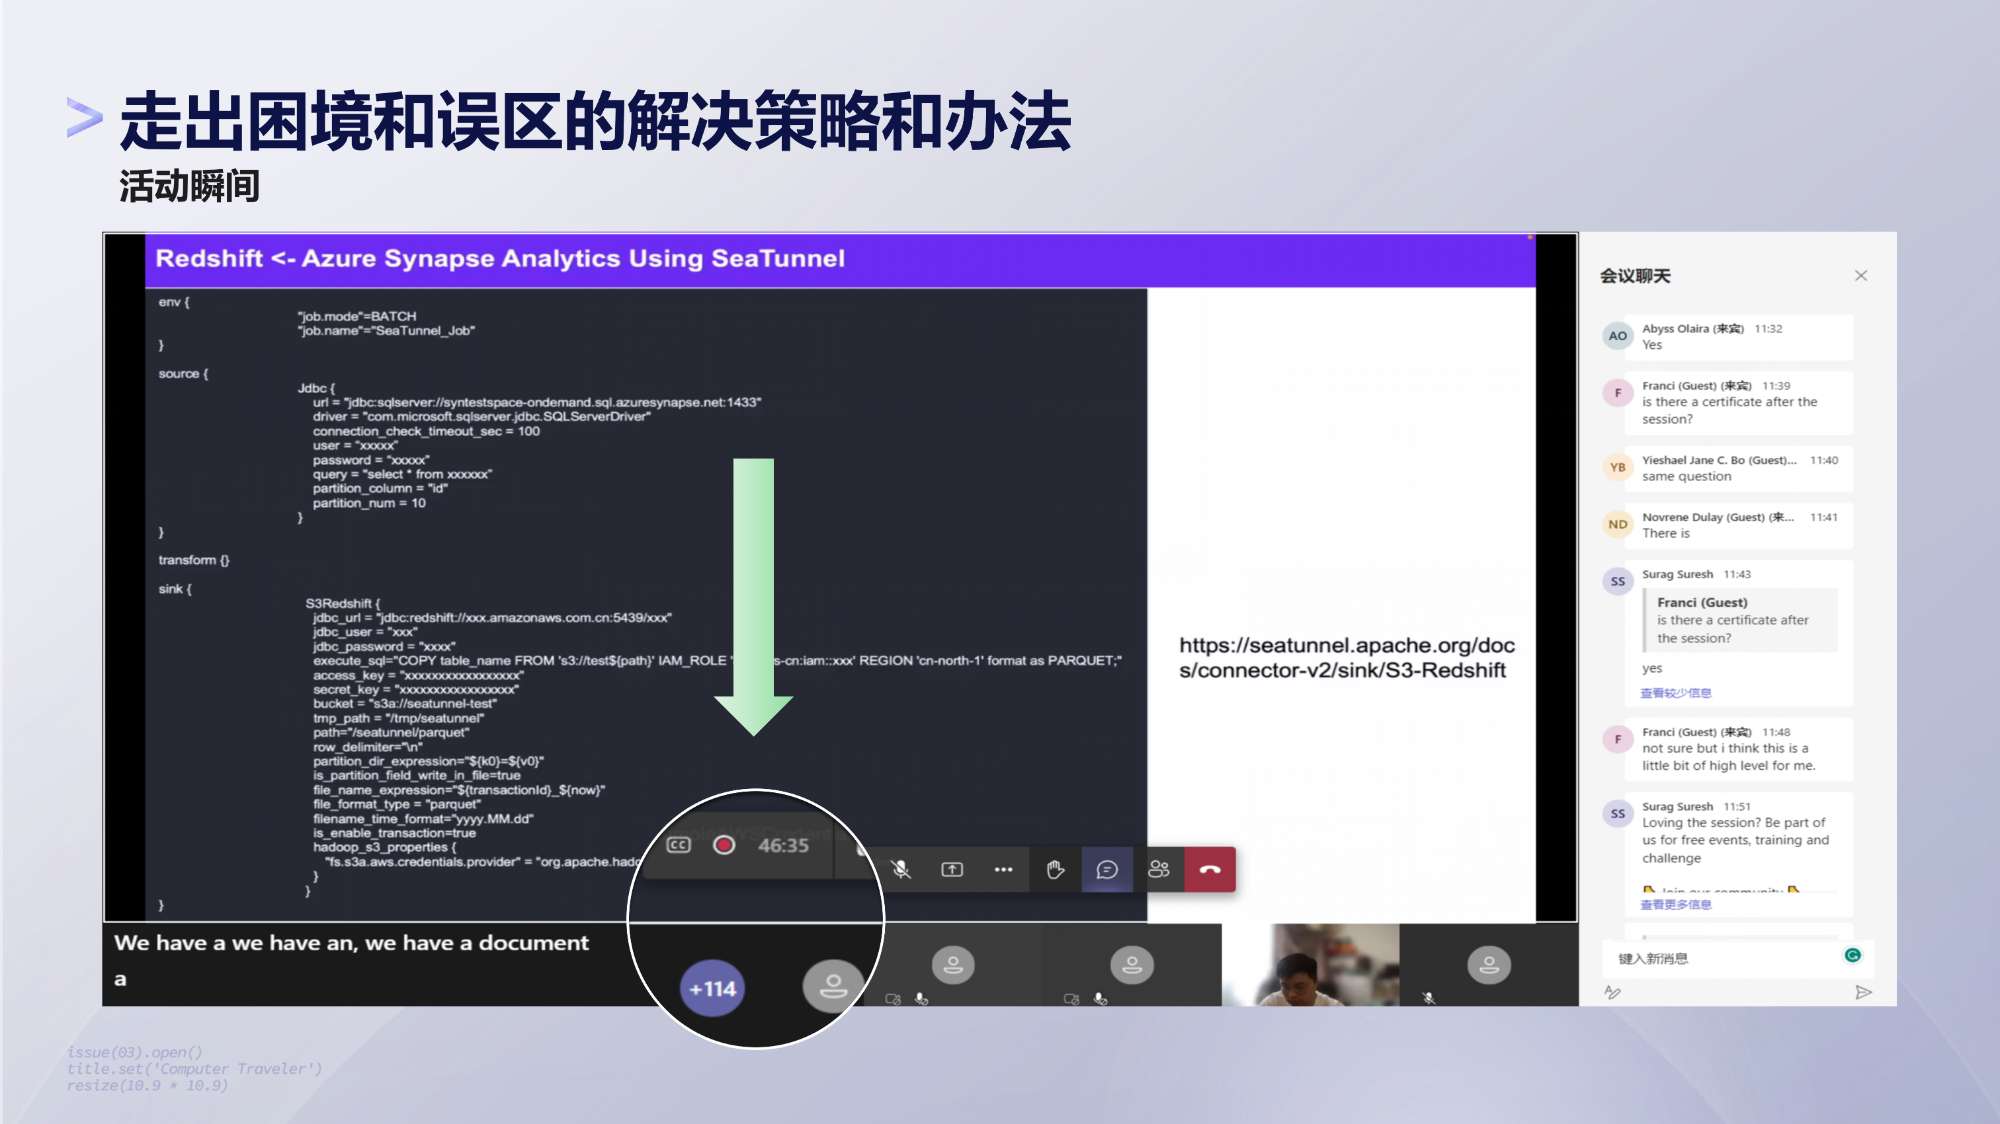Click the 46:35 meeting timer
Image resolution: width=2000 pixels, height=1124 pixels.
(783, 846)
